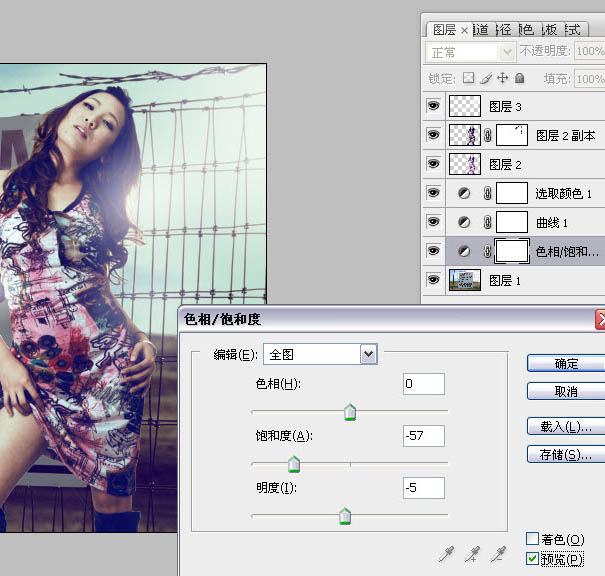
Task: Click the add-to-sample eyedropper icon
Action: pyautogui.click(x=471, y=553)
